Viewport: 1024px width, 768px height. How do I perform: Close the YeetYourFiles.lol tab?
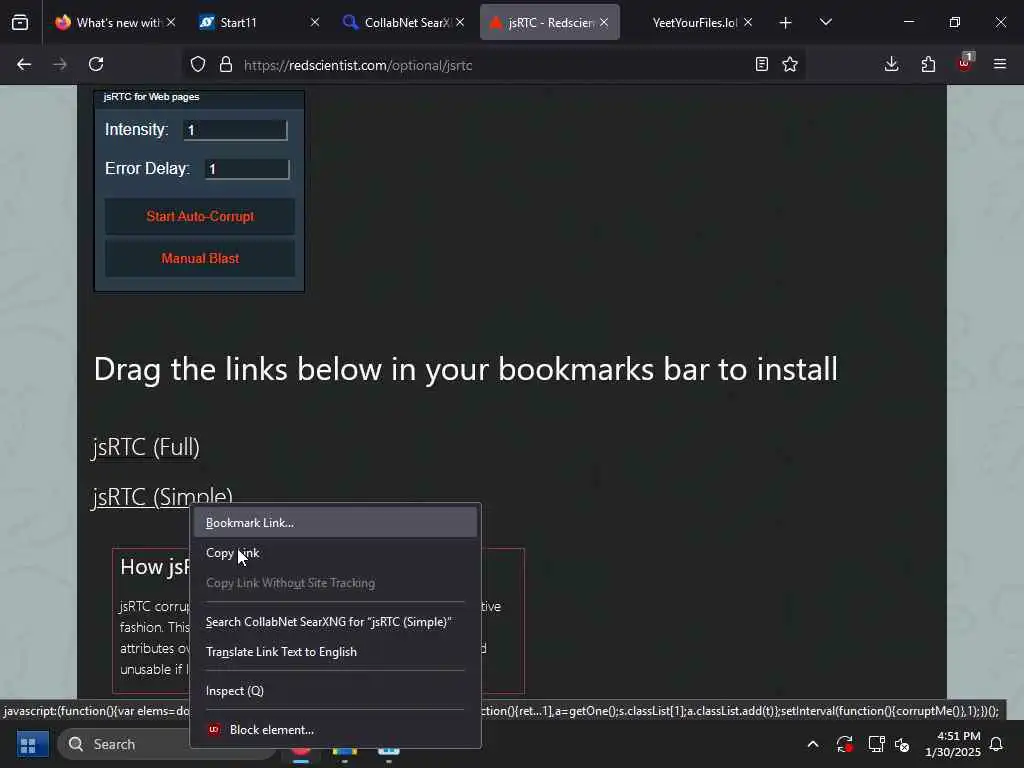tap(748, 22)
